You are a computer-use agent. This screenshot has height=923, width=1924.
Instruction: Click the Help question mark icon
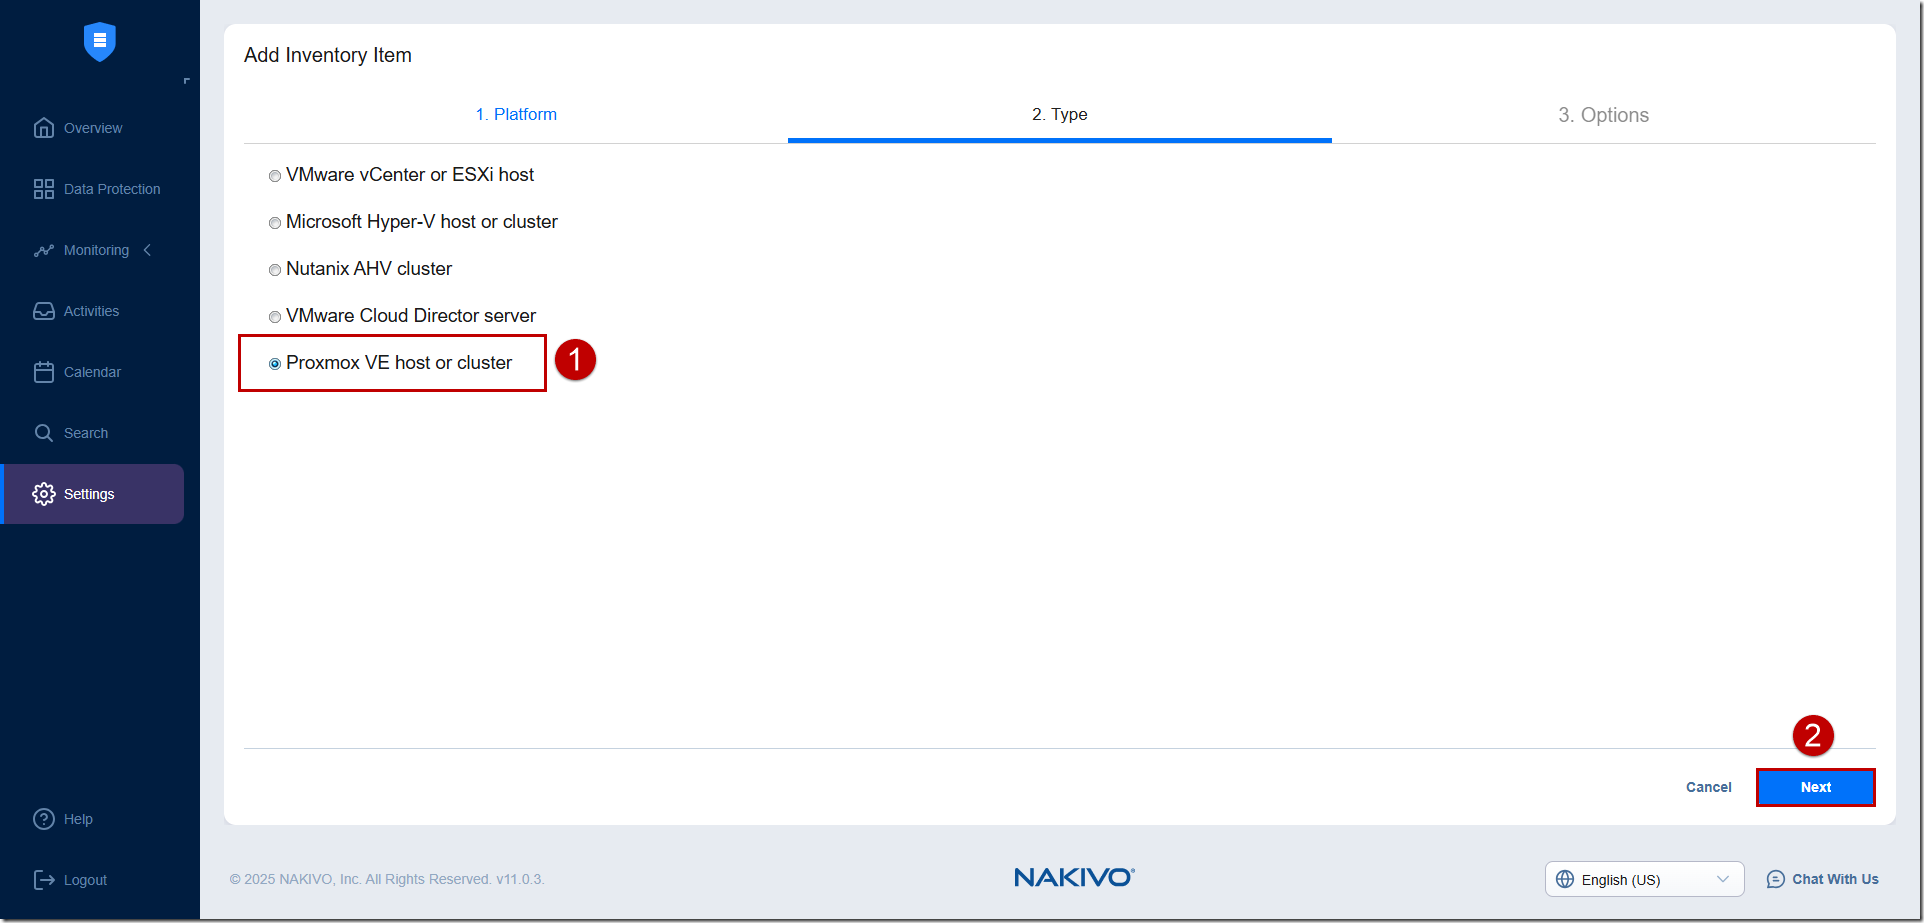44,819
